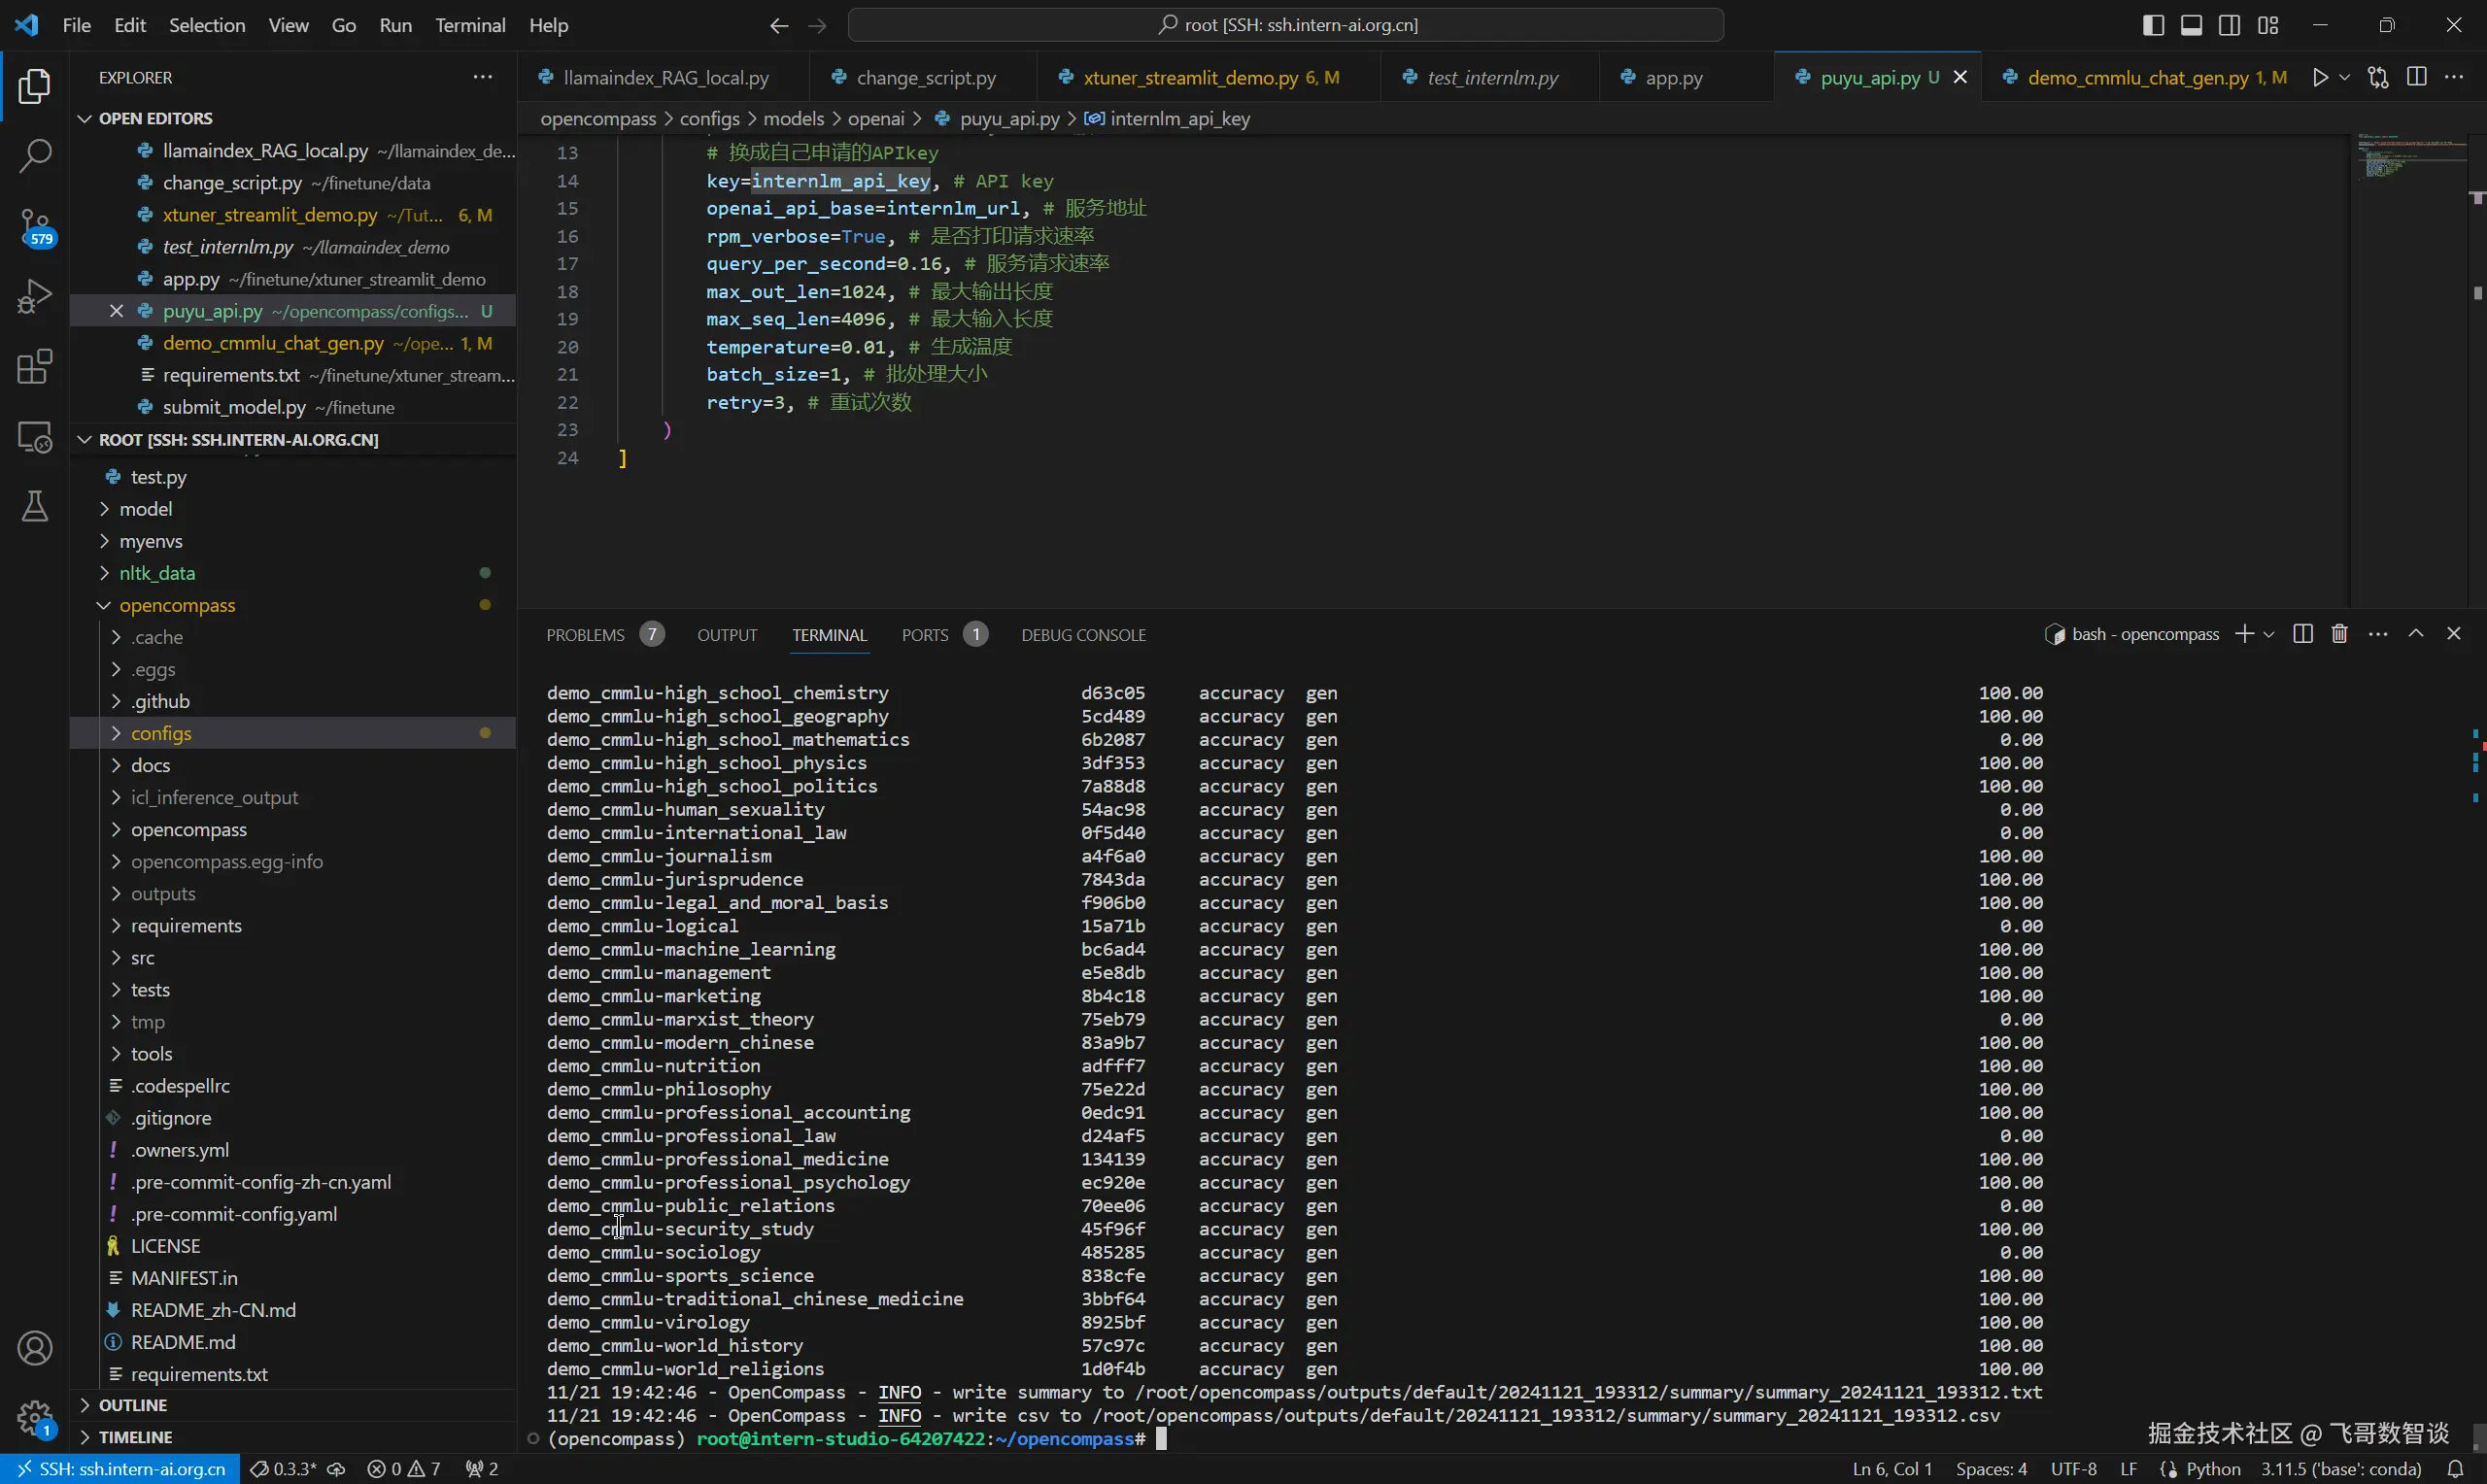This screenshot has height=1484, width=2487.
Task: Open the new terminal launch profile dropdown
Action: (2269, 634)
